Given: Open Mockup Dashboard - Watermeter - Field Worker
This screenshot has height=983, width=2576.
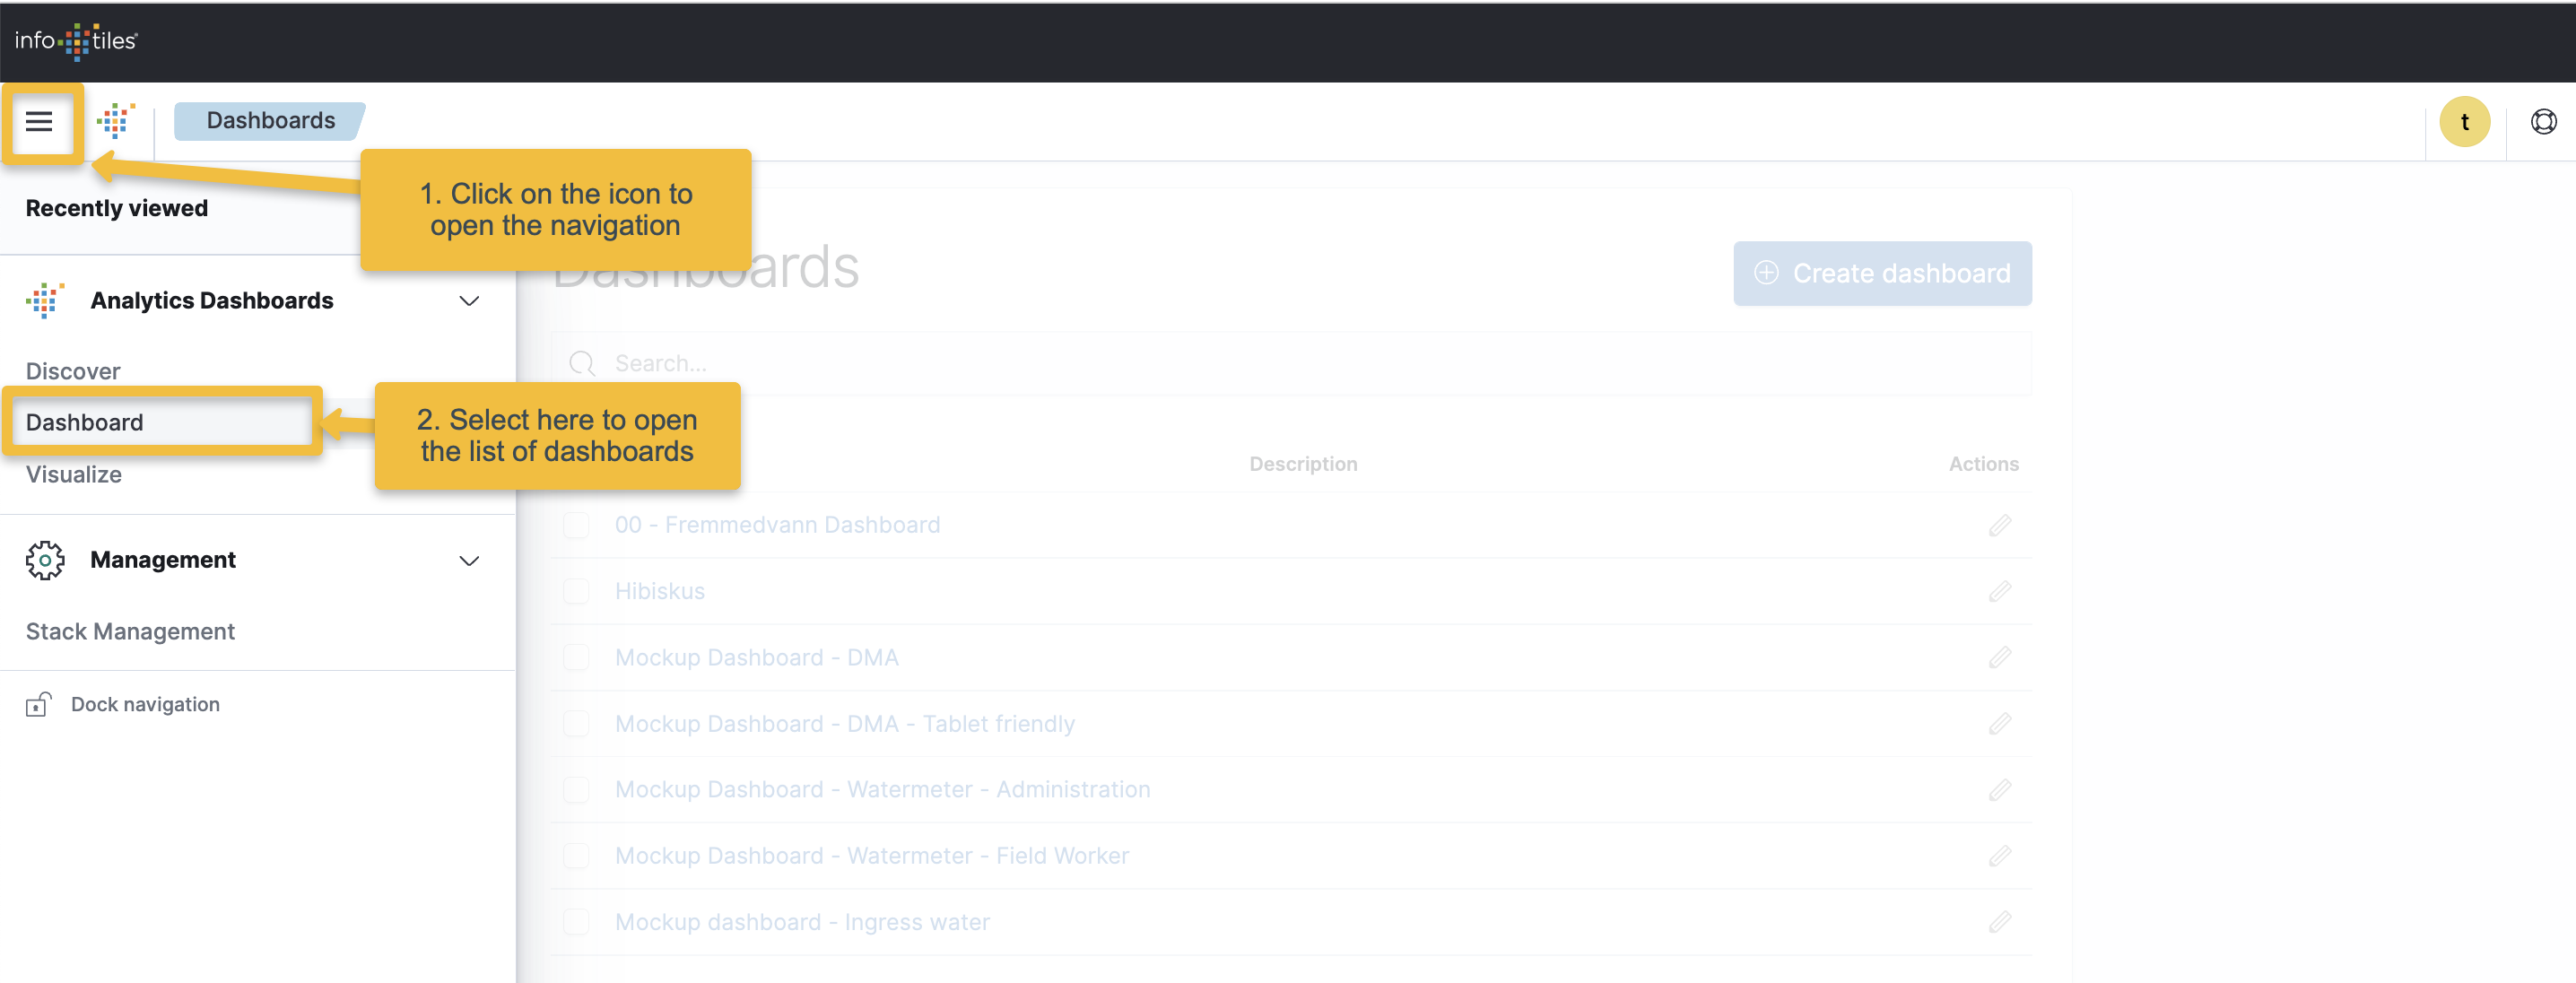Looking at the screenshot, I should click(872, 856).
